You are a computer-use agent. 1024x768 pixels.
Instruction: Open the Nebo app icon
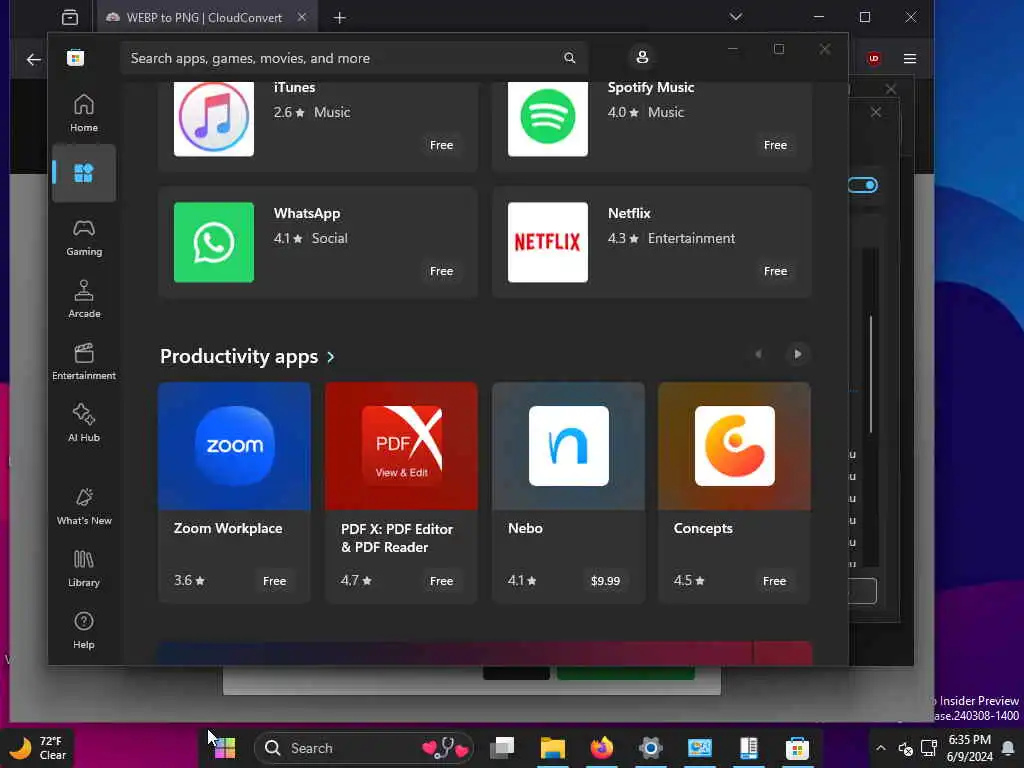coord(568,446)
